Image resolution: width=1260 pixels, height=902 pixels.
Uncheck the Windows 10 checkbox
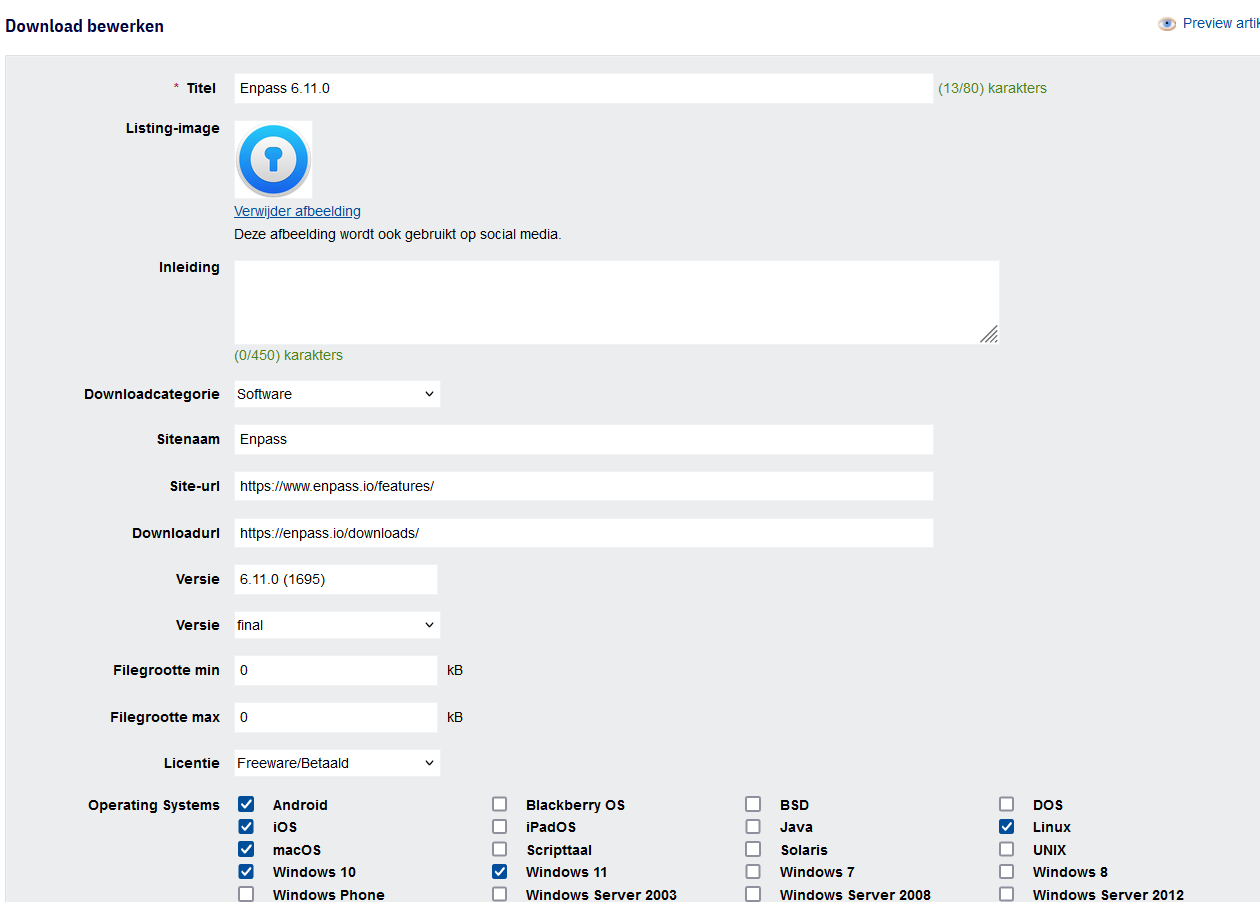(246, 872)
